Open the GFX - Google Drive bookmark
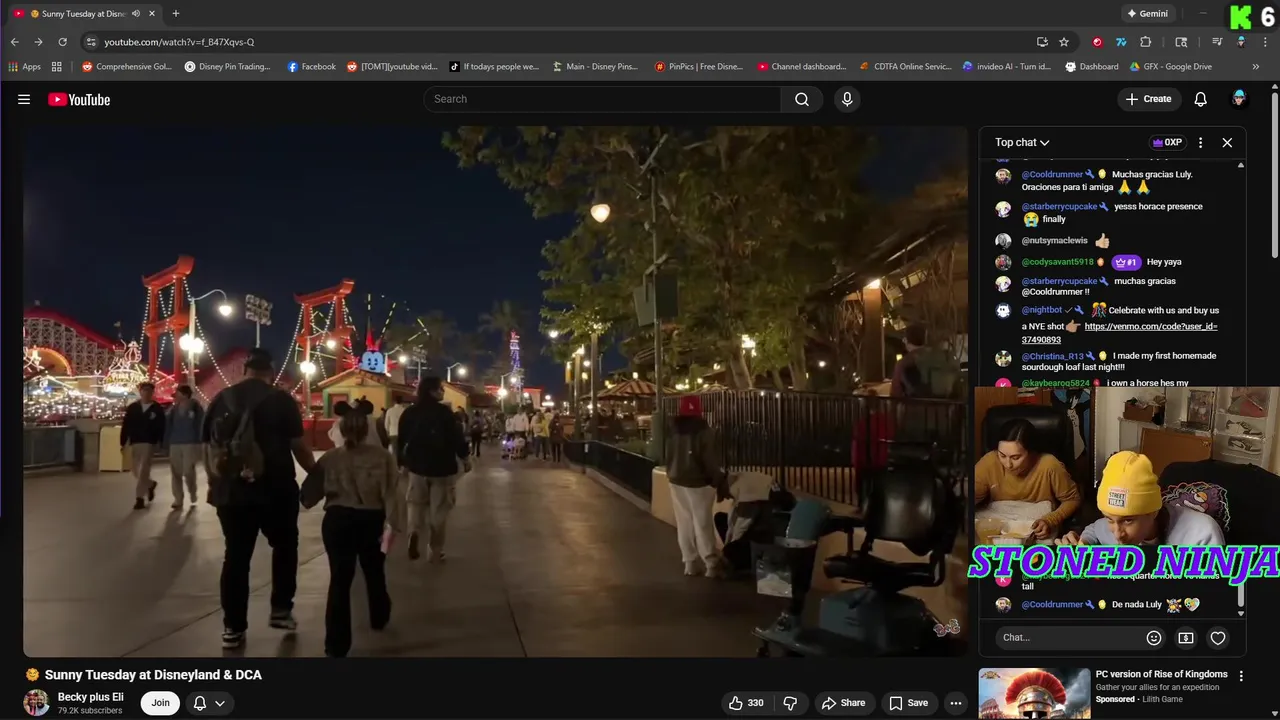The width and height of the screenshot is (1280, 720). (1171, 67)
